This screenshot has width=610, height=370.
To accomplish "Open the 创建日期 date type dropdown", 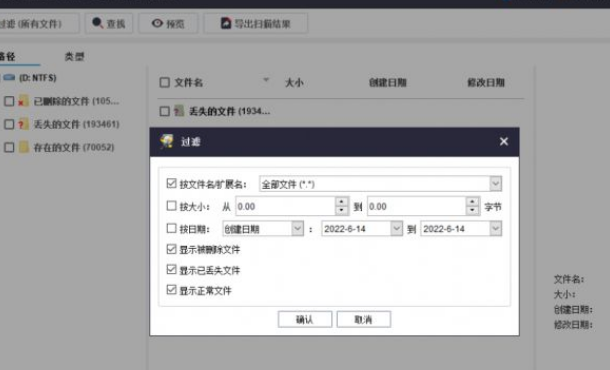I will click(297, 228).
